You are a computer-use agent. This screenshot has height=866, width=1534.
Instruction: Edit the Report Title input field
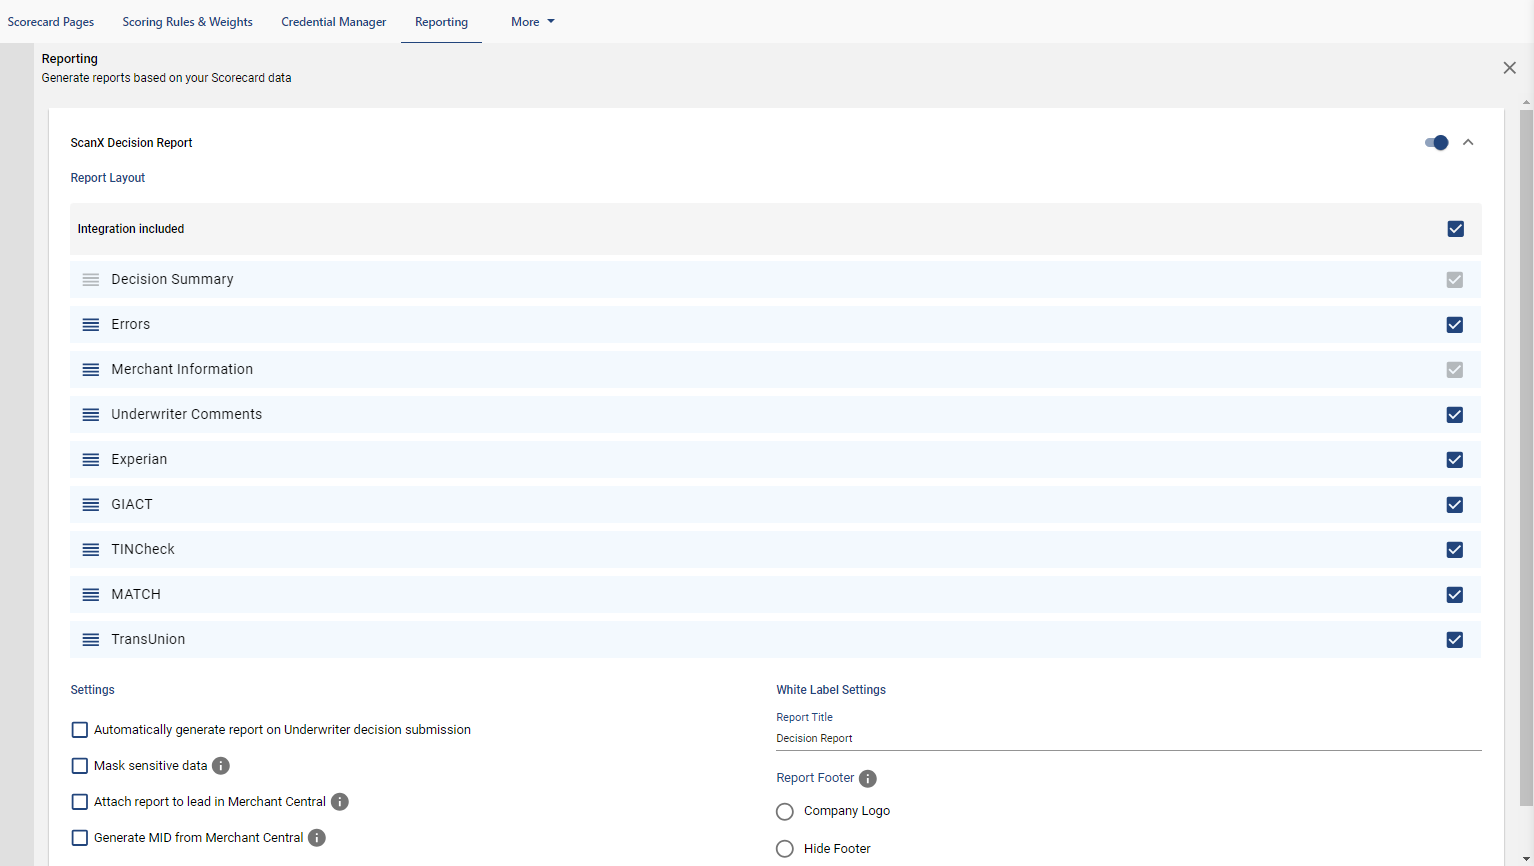1128,739
